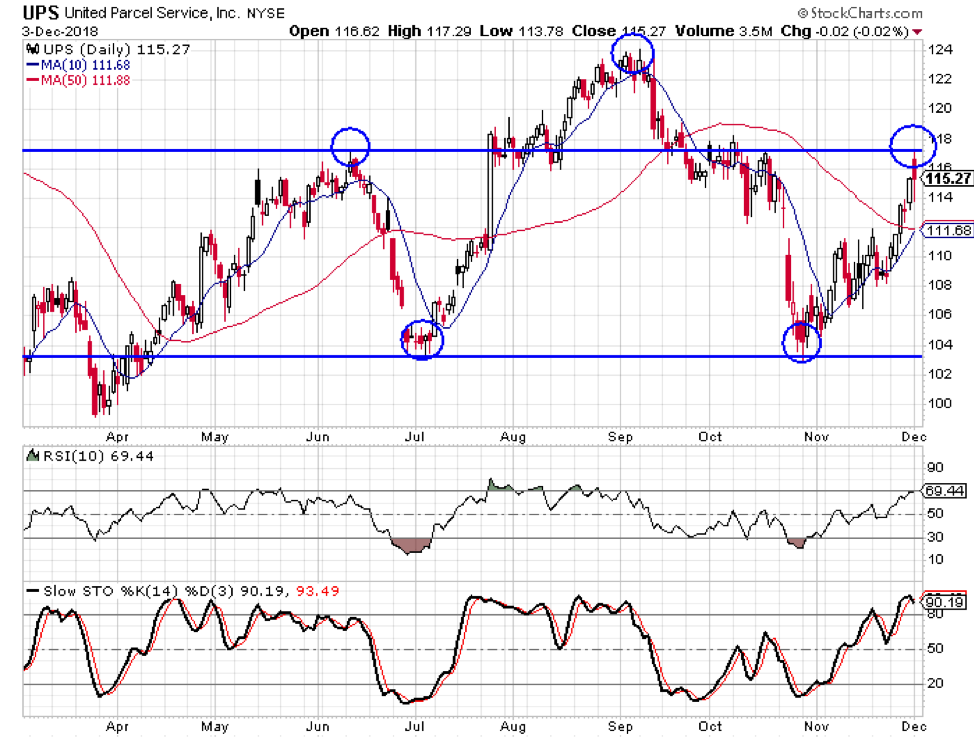
Task: Click the date 3-Dec-2018
Action: (60, 32)
